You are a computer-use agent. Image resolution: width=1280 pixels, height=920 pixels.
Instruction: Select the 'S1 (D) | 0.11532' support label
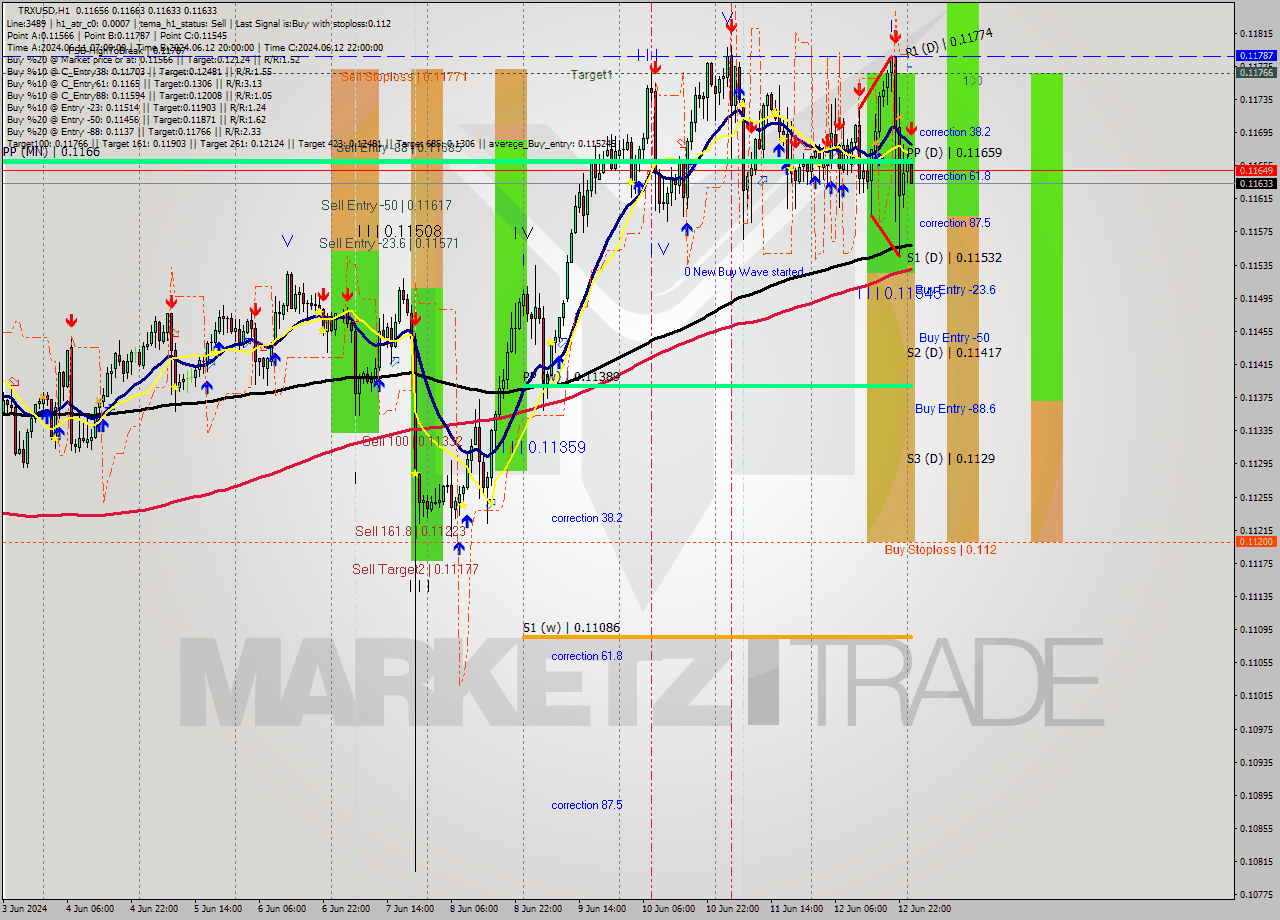[x=954, y=258]
